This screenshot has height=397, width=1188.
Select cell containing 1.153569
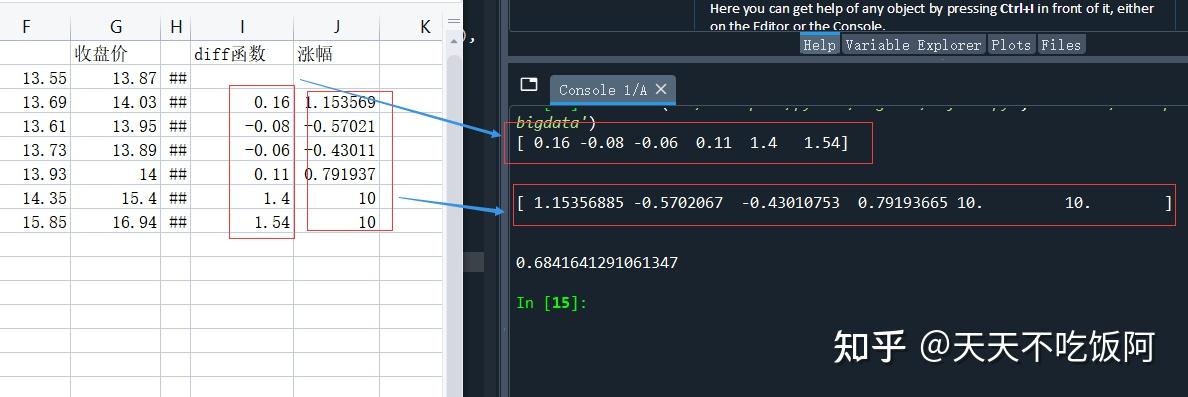click(336, 102)
